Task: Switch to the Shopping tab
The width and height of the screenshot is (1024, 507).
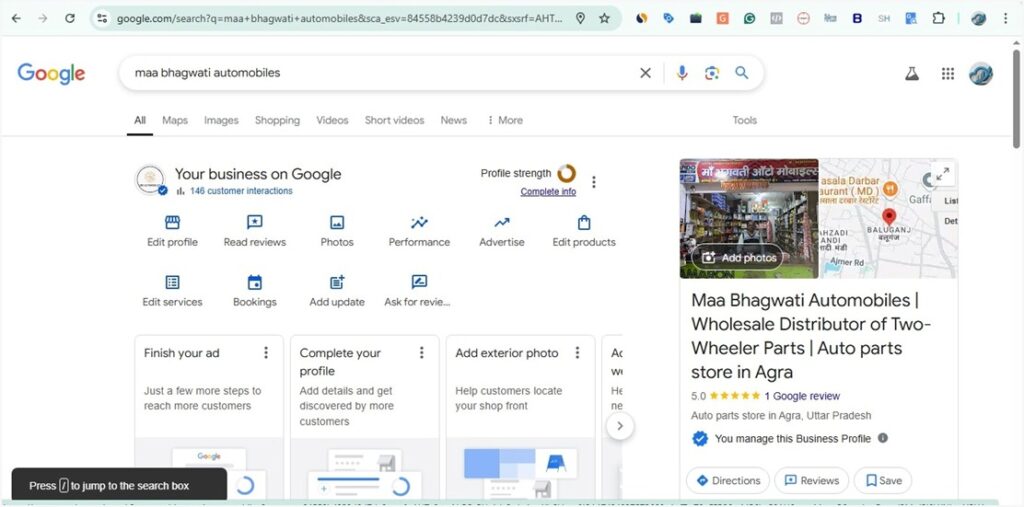Action: click(x=278, y=120)
